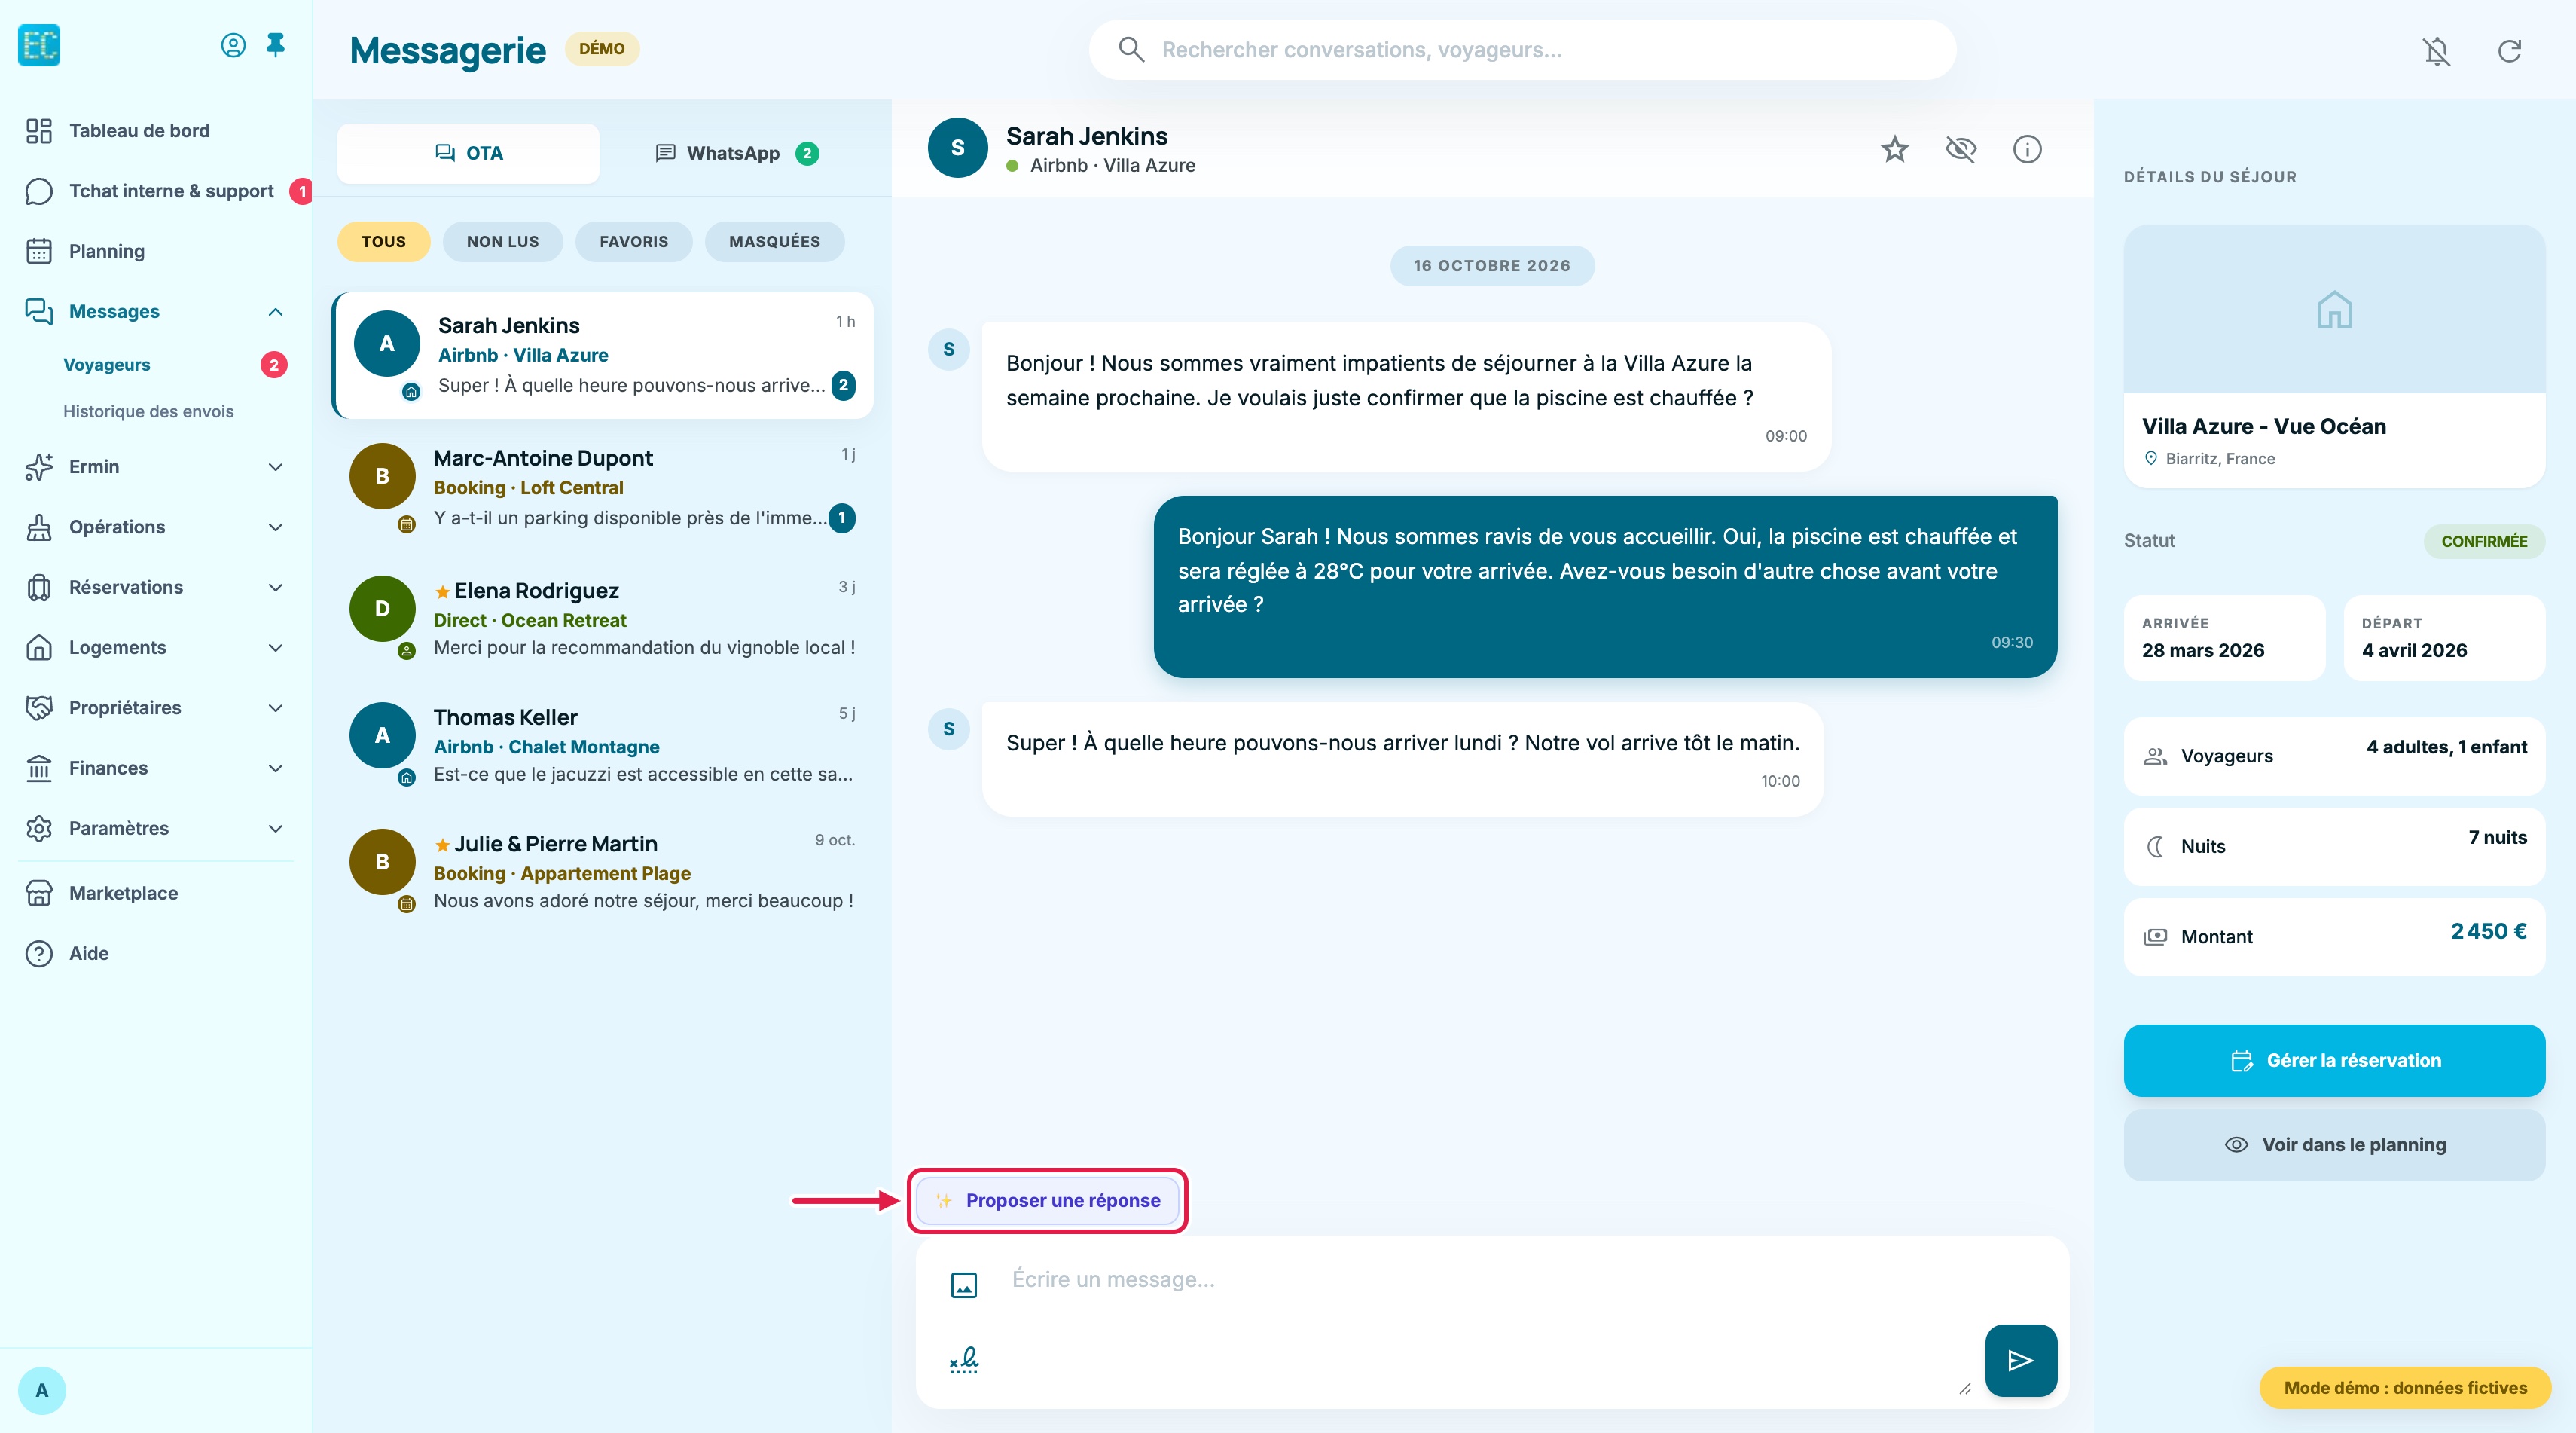
Task: Attach an image using the picture icon
Action: pyautogui.click(x=964, y=1285)
